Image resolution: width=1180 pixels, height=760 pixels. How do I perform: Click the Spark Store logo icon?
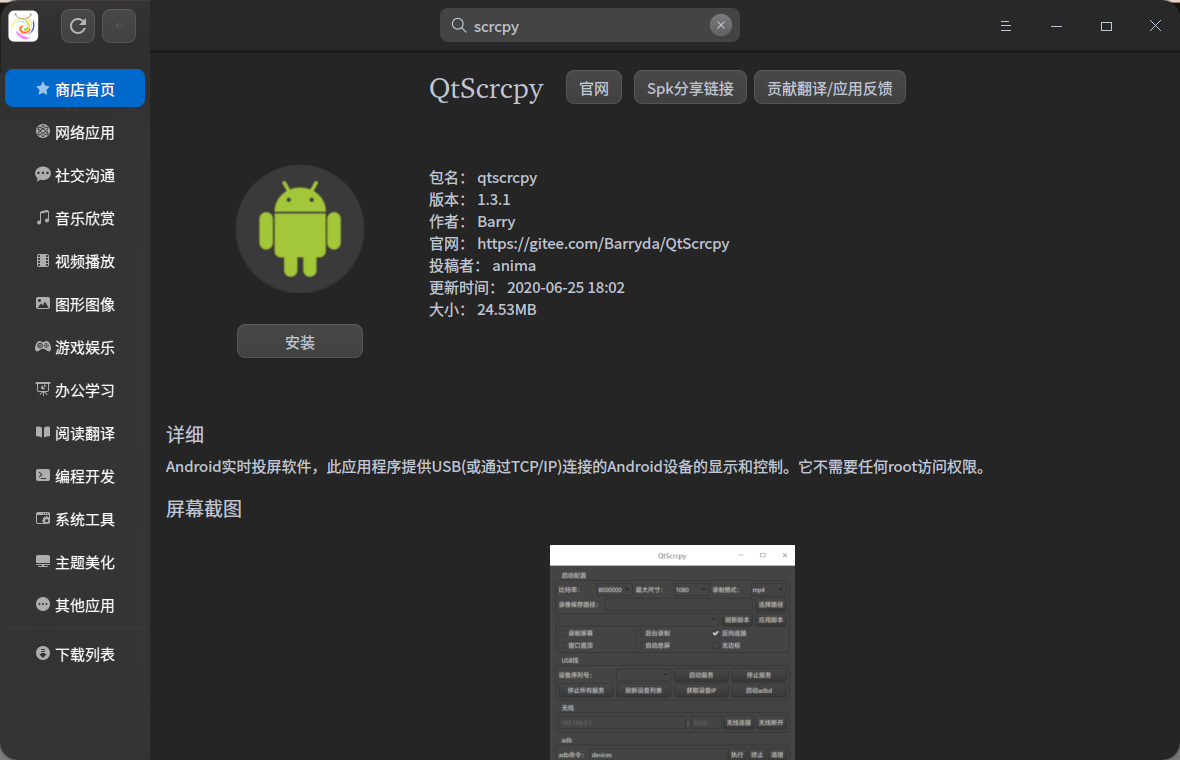coord(23,26)
